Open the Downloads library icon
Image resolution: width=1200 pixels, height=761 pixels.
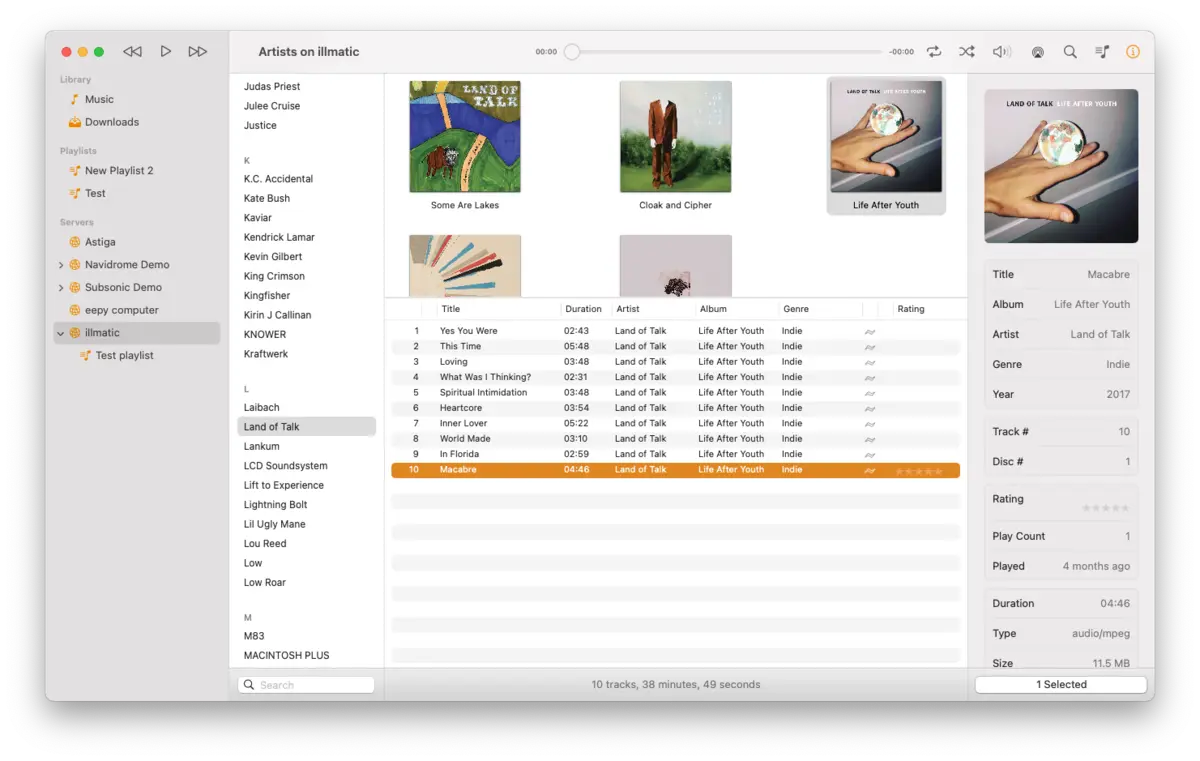75,122
